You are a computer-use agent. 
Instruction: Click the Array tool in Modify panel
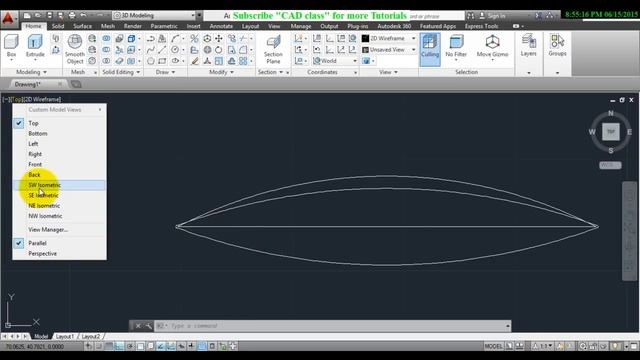coord(243,61)
